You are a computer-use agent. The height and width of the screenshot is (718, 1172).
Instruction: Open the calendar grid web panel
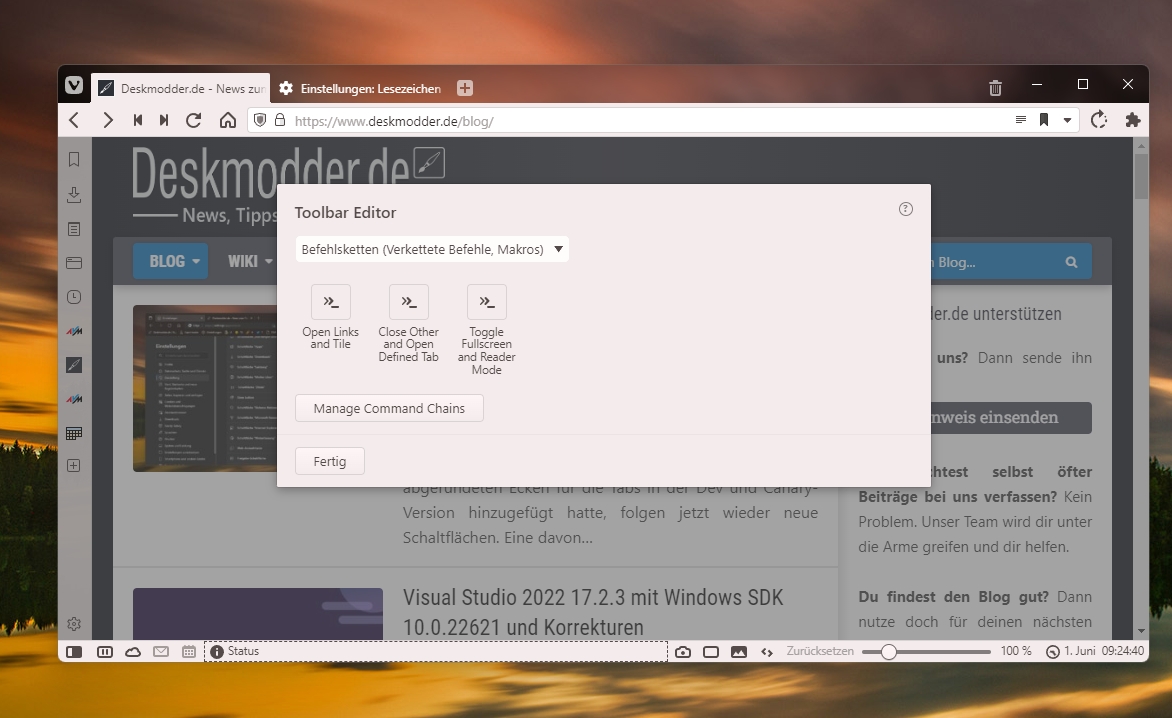tap(74, 433)
